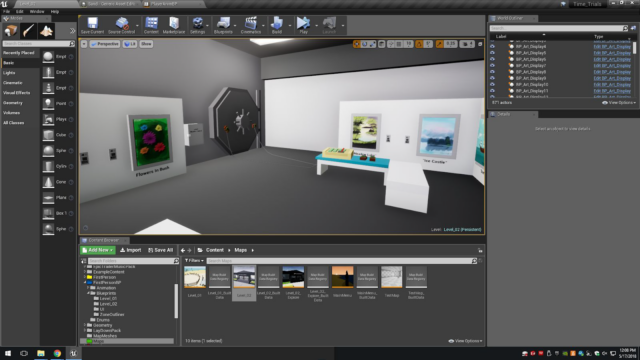Select the Paint mode brush icon
The height and width of the screenshot is (360, 640).
(28, 31)
